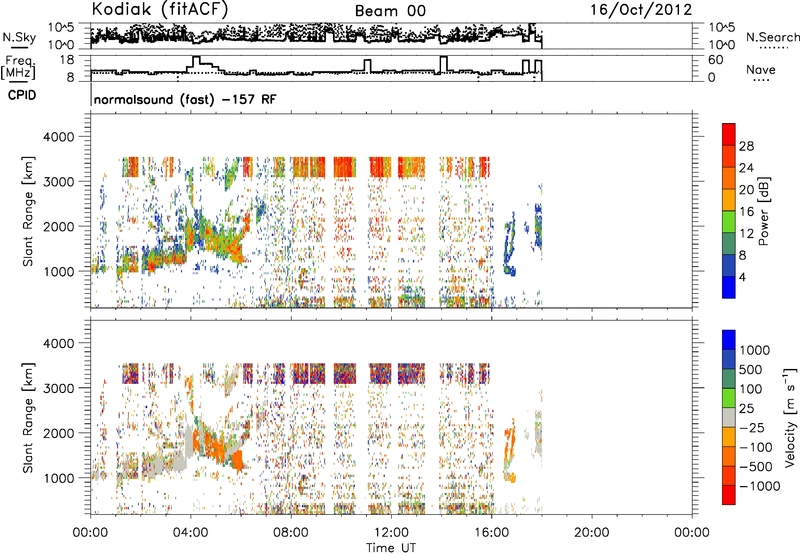Viewport: 800px width, 554px height.
Task: Click the red bottom segment of Velocity colorbar
Action: (729, 495)
